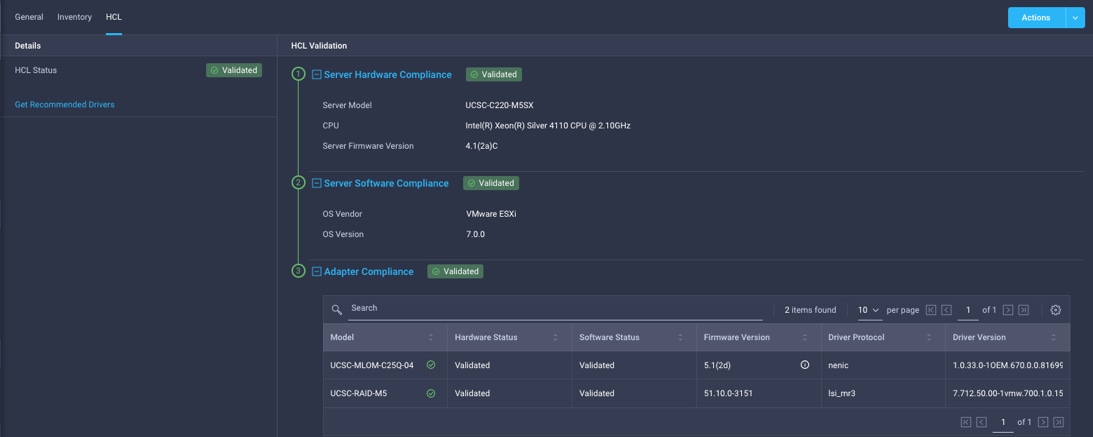Switch to the General tab
Viewport: 1093px width, 437px height.
pos(29,17)
